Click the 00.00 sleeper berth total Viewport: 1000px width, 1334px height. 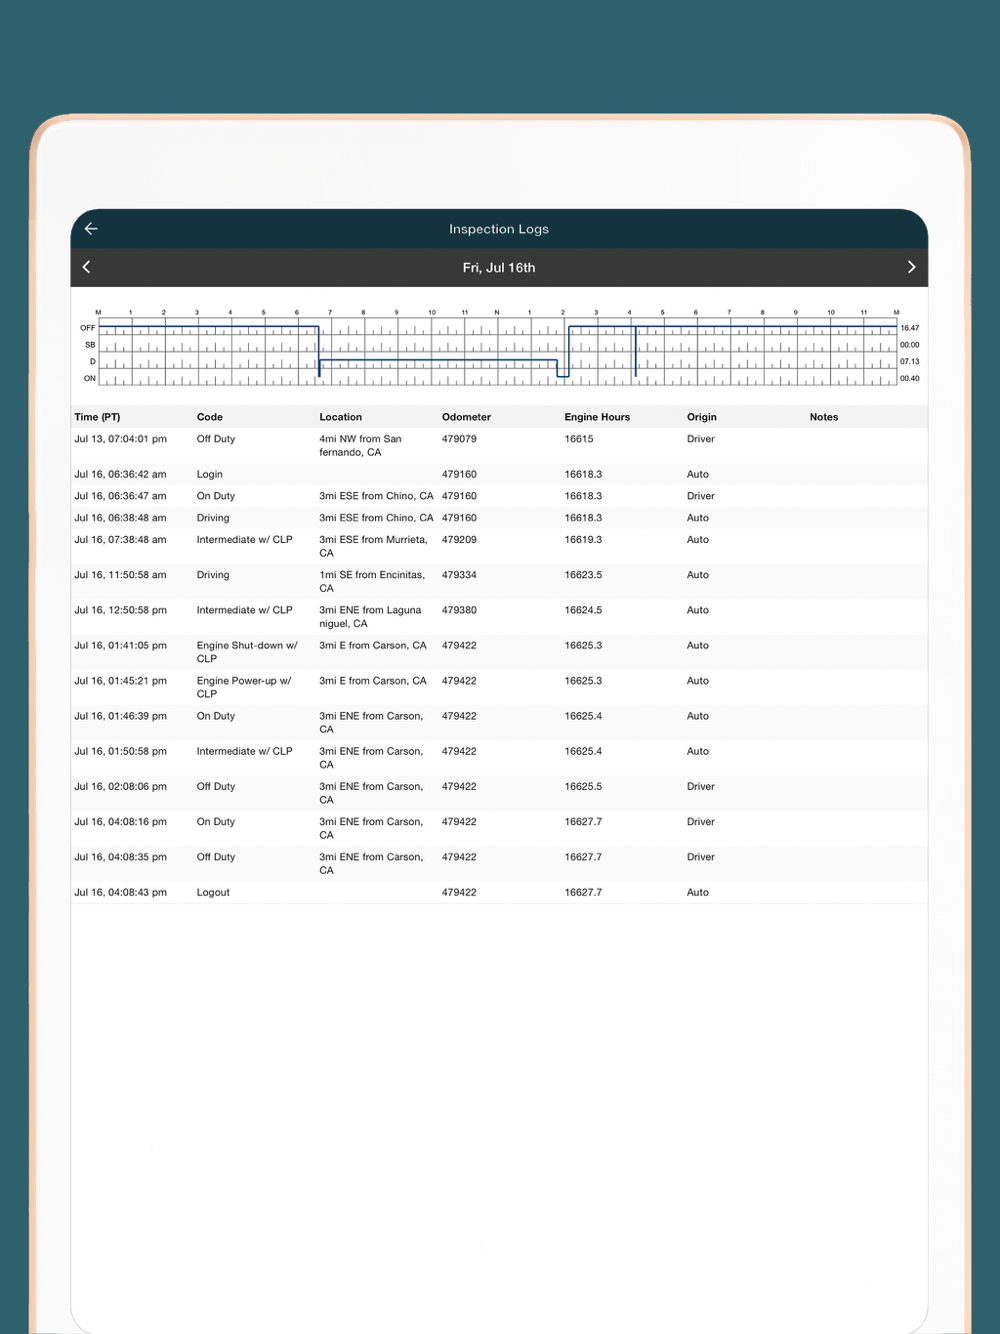tap(910, 345)
